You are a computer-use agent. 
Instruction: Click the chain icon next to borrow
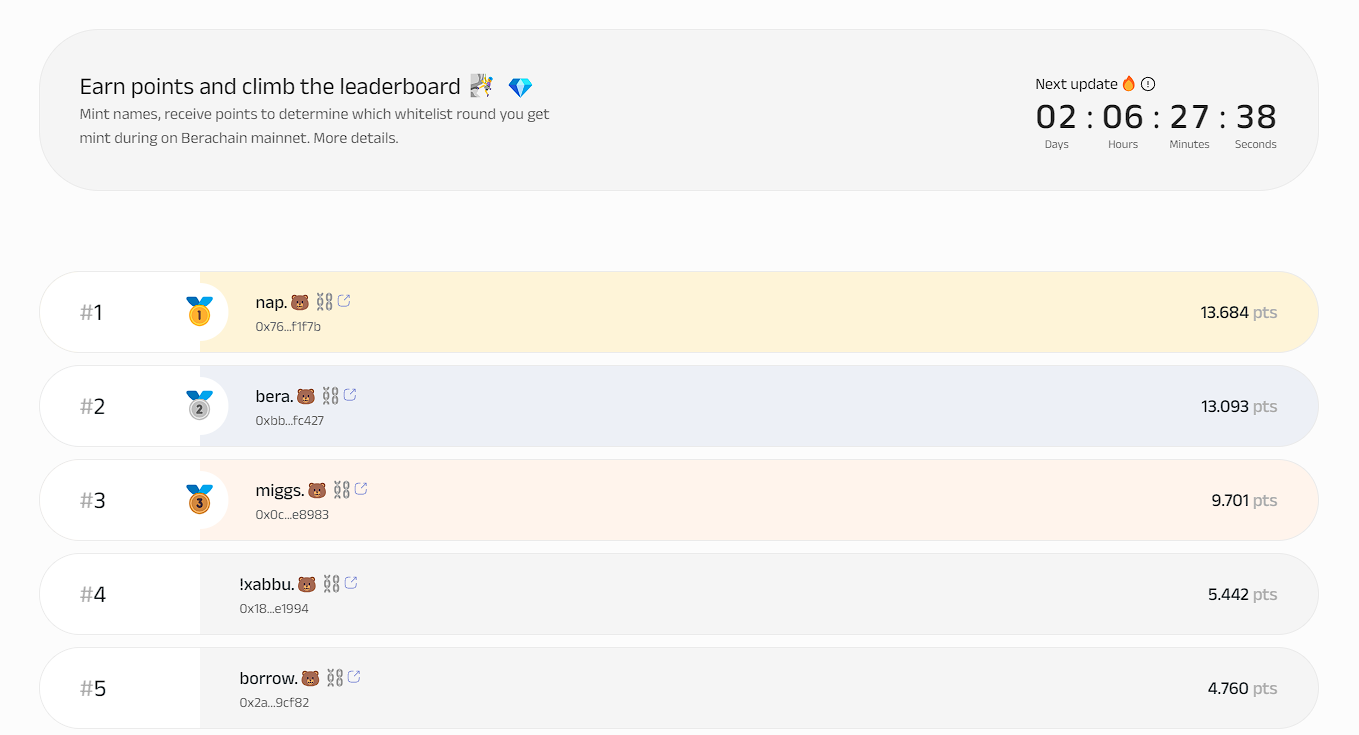pyautogui.click(x=334, y=677)
